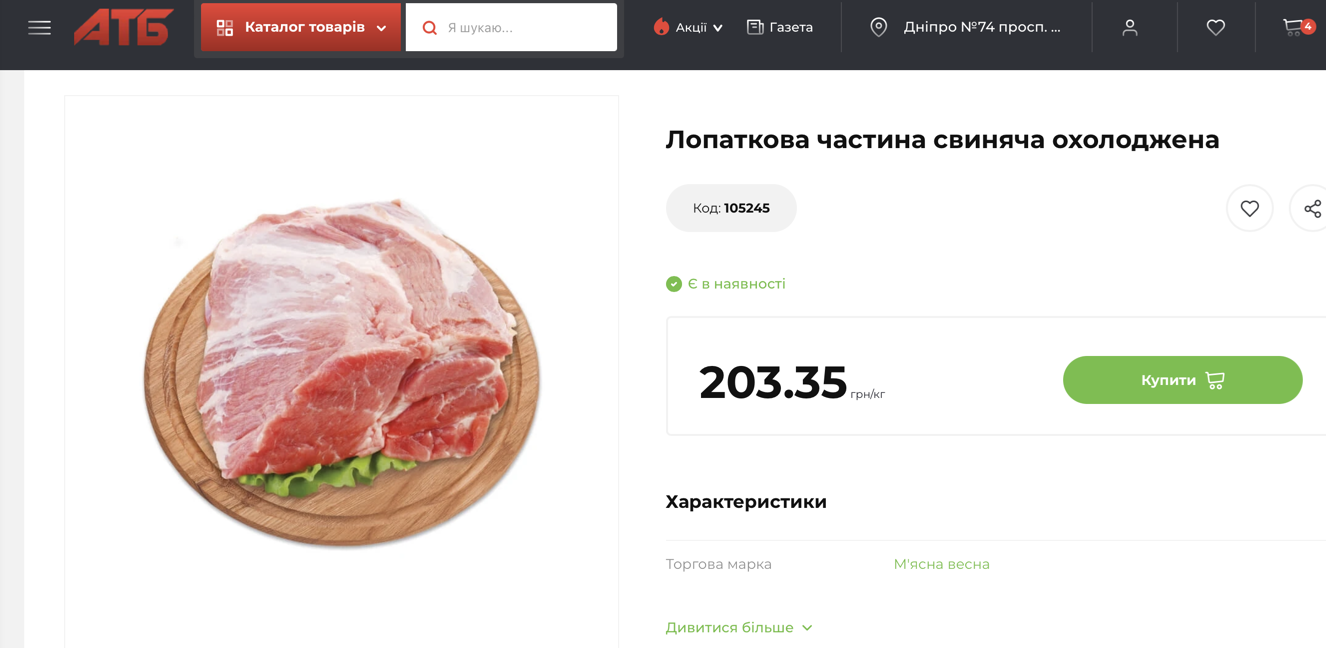Add product to favorites with heart

pos(1250,208)
